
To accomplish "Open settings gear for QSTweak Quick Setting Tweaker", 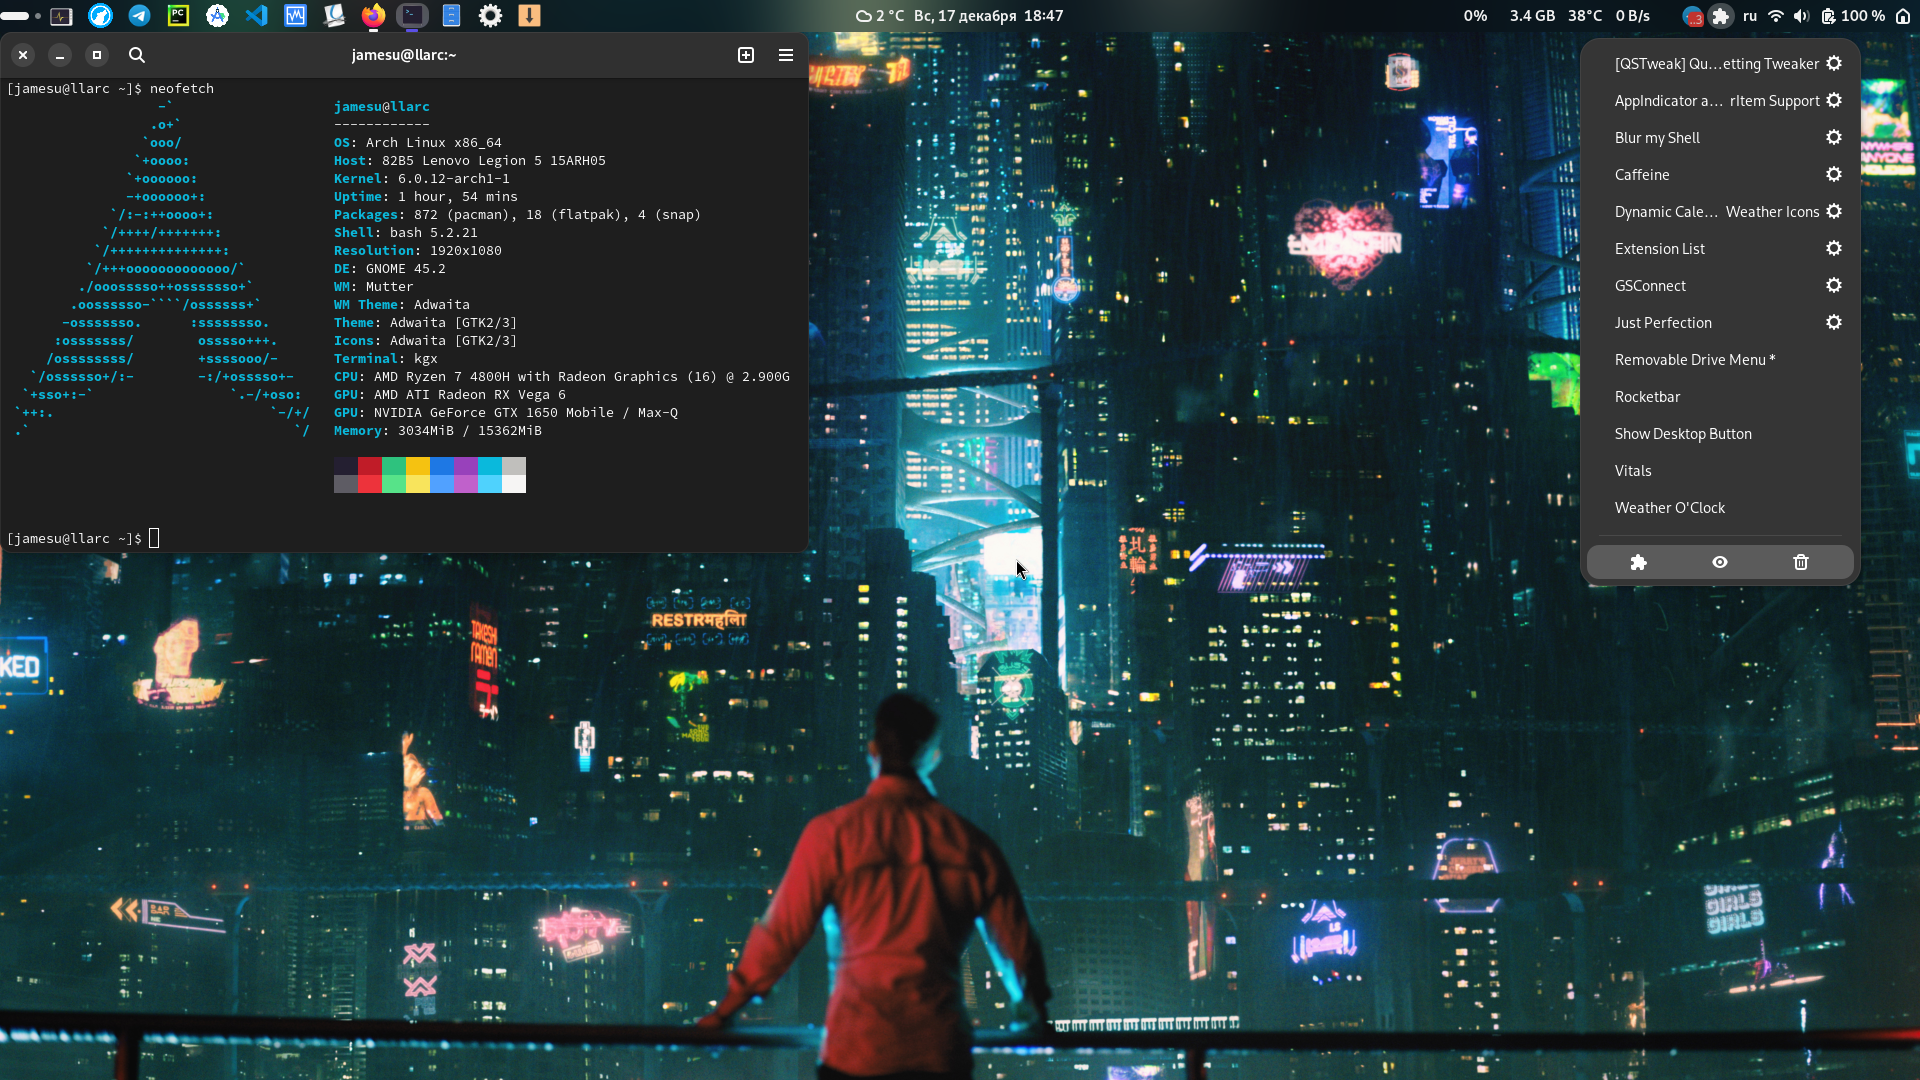I will coord(1834,63).
